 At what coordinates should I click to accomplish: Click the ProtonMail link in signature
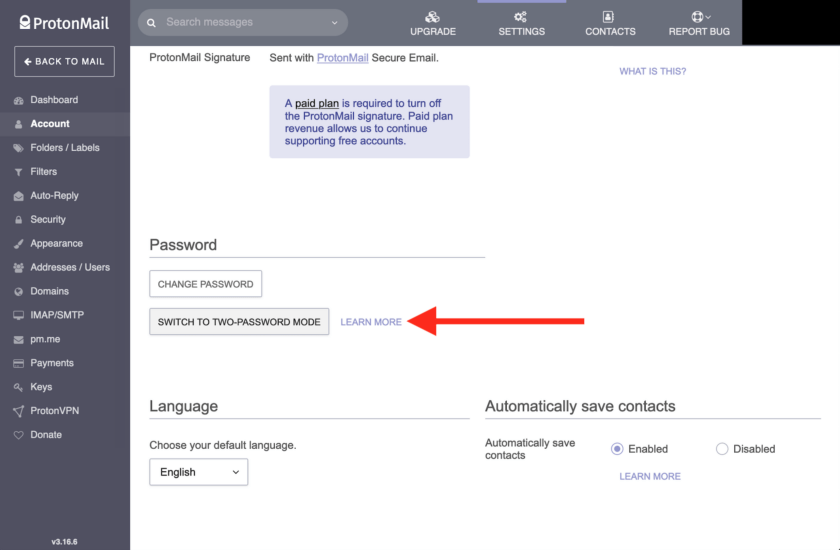point(342,58)
